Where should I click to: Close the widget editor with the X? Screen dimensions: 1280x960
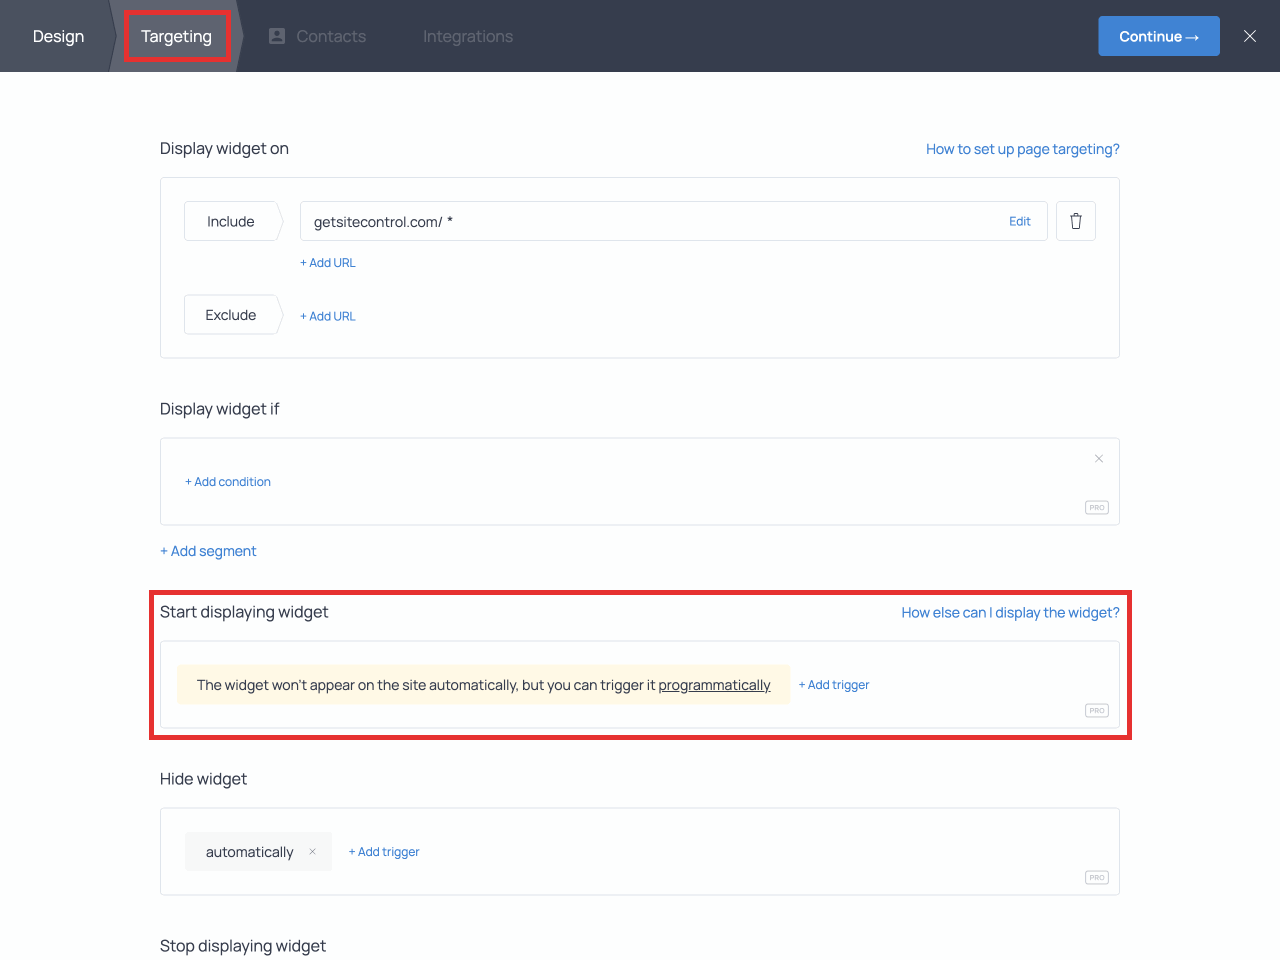pyautogui.click(x=1249, y=36)
